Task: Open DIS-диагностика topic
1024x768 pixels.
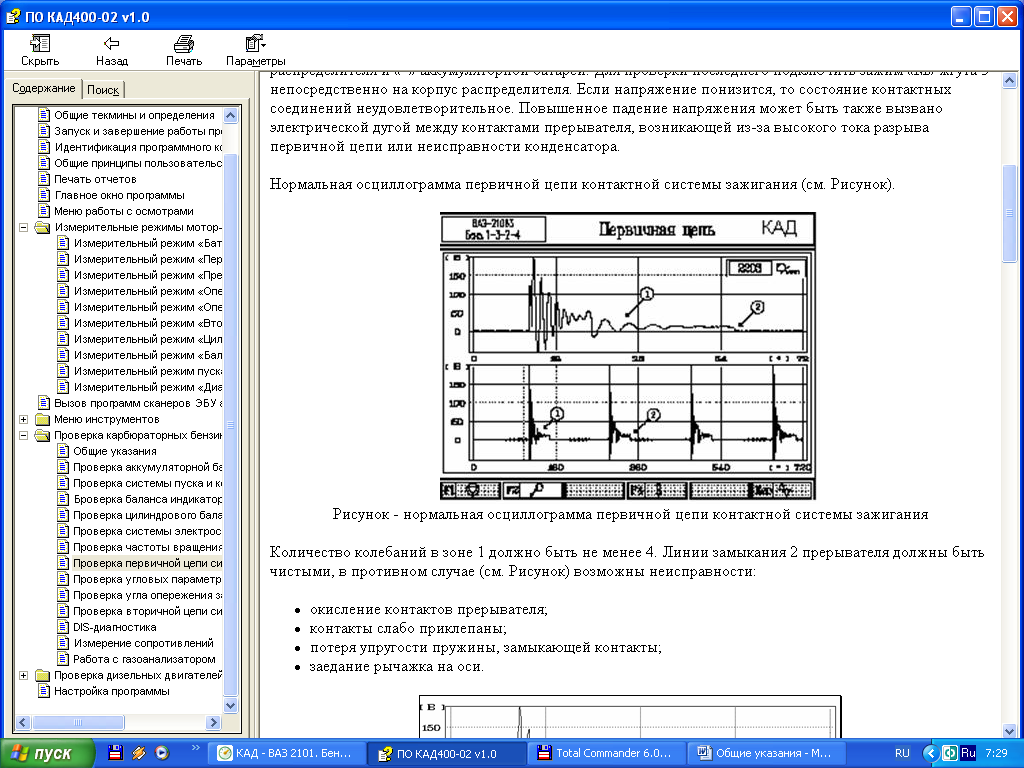Action: click(x=115, y=627)
